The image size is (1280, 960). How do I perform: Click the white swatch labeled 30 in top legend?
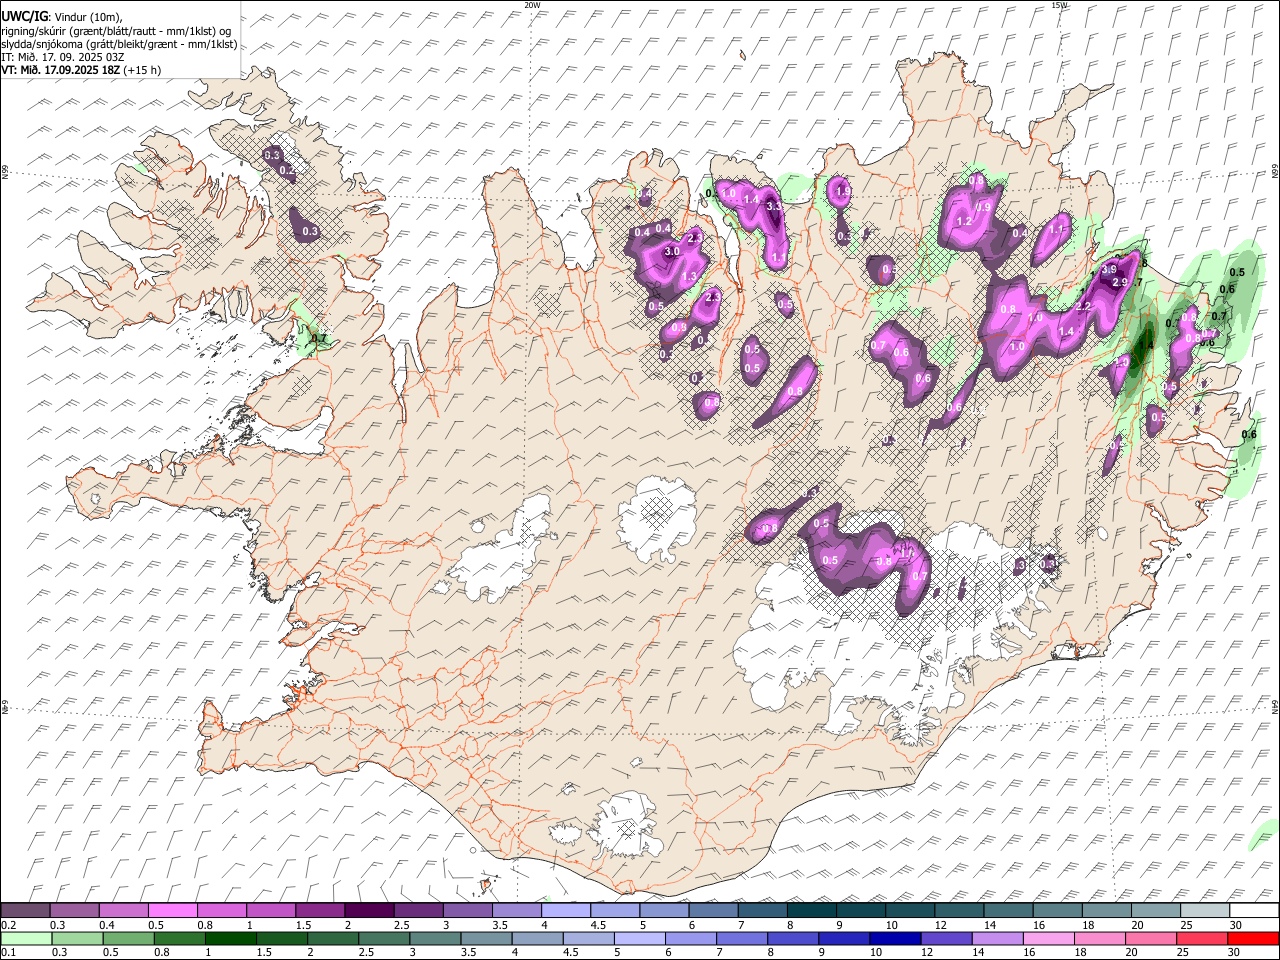pyautogui.click(x=1254, y=910)
